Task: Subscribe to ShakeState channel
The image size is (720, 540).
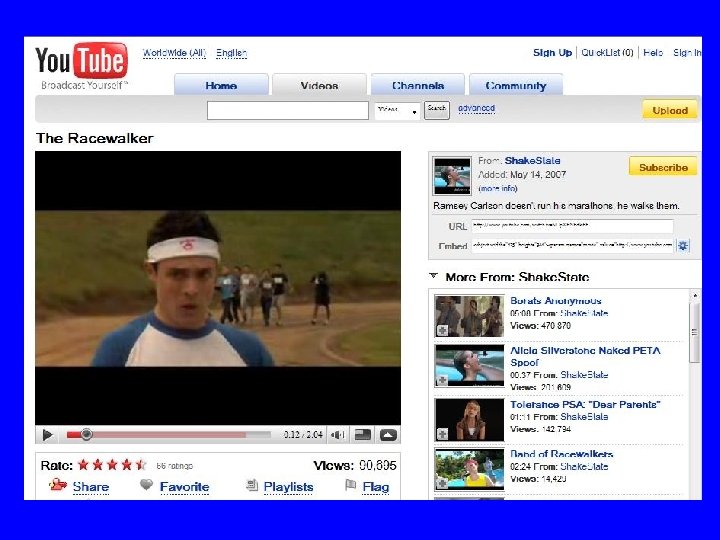Action: click(x=663, y=167)
